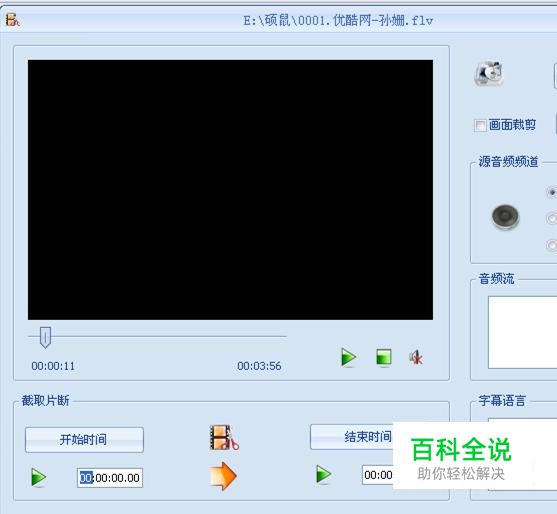
Task: Click the total duration label 00:03:56
Action: click(x=259, y=366)
